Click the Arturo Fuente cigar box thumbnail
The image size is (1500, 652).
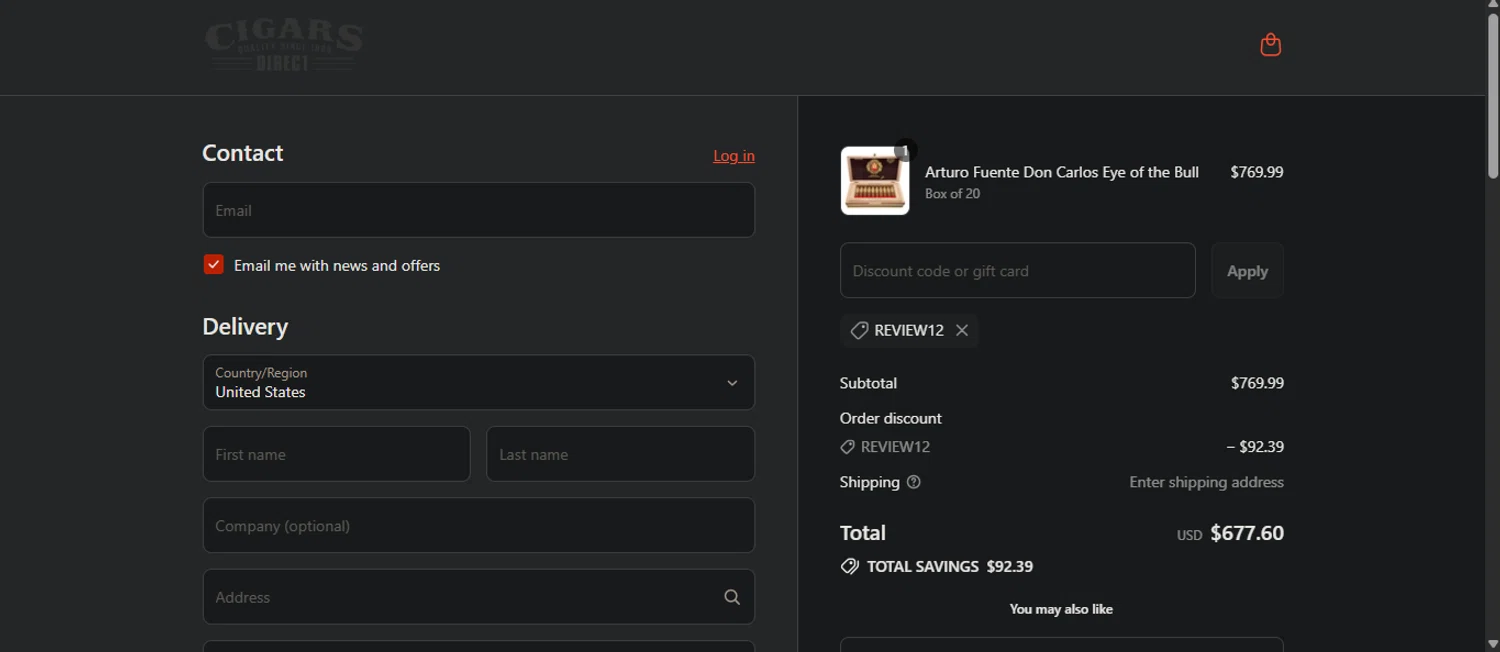(875, 181)
